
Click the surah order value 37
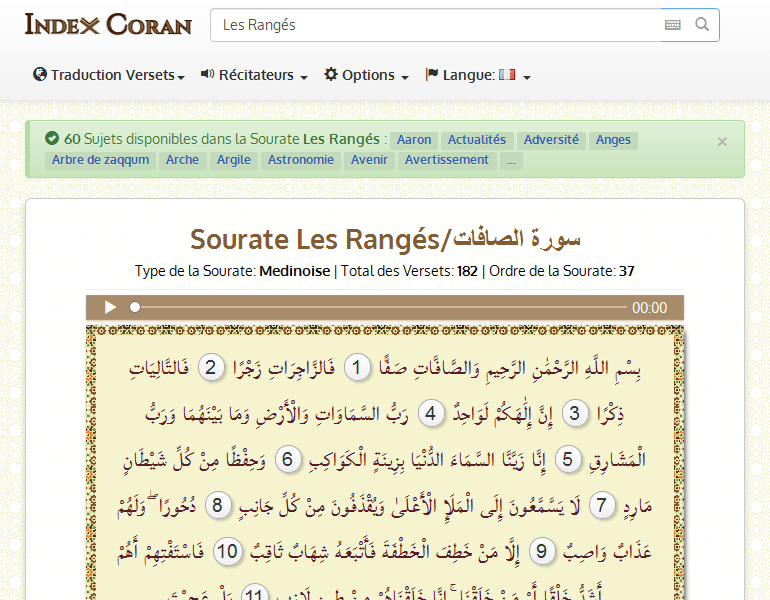tap(627, 271)
